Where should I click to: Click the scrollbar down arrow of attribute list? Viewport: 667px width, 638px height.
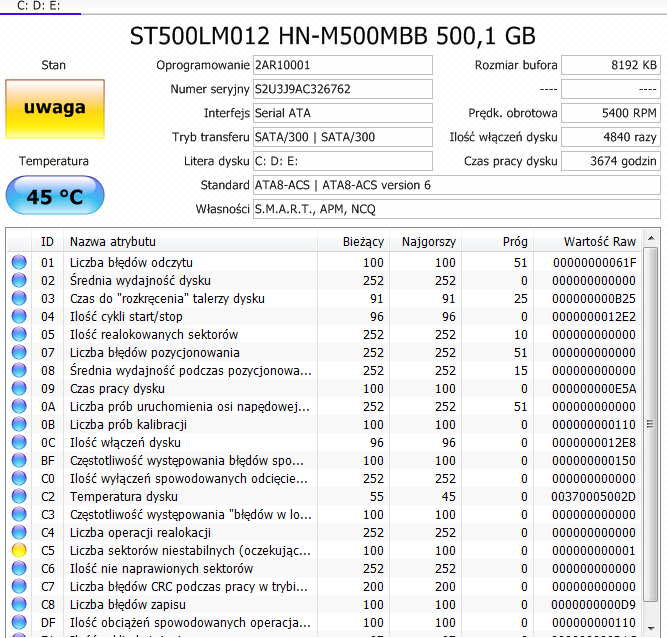[x=651, y=628]
